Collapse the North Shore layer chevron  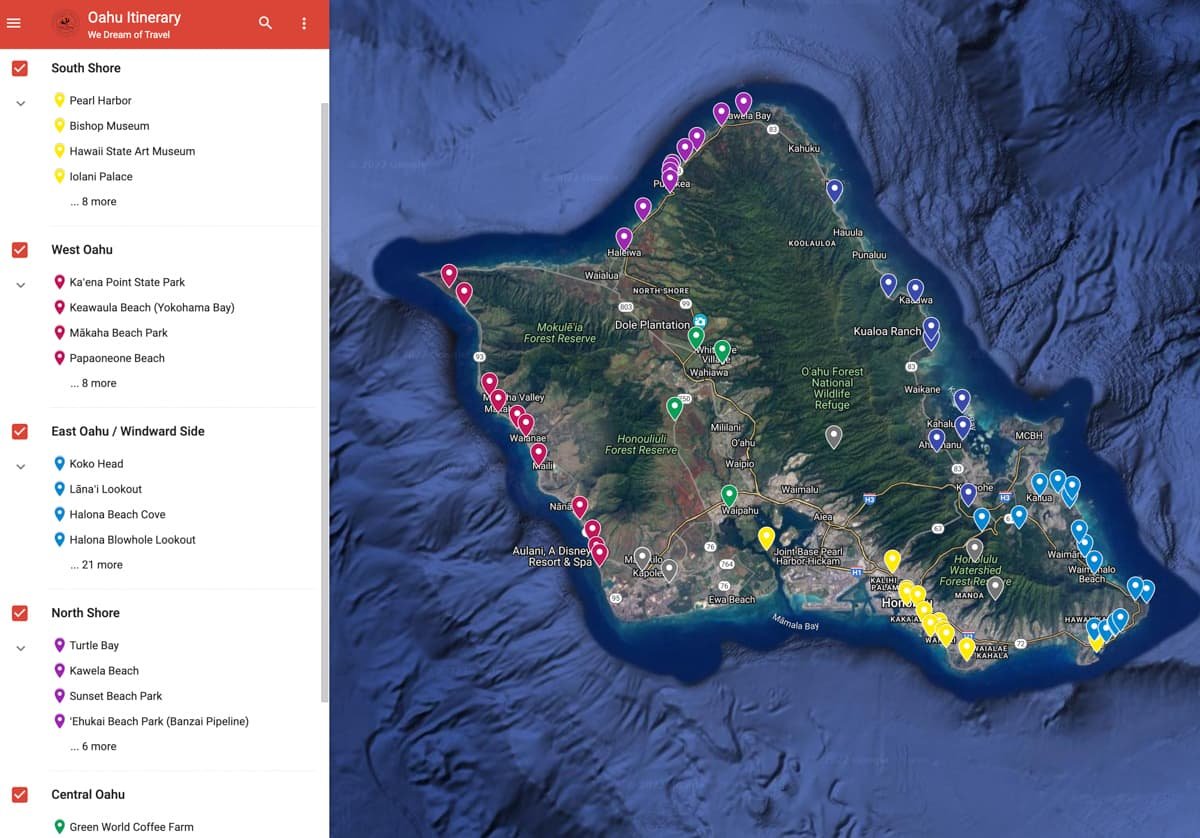click(x=20, y=648)
